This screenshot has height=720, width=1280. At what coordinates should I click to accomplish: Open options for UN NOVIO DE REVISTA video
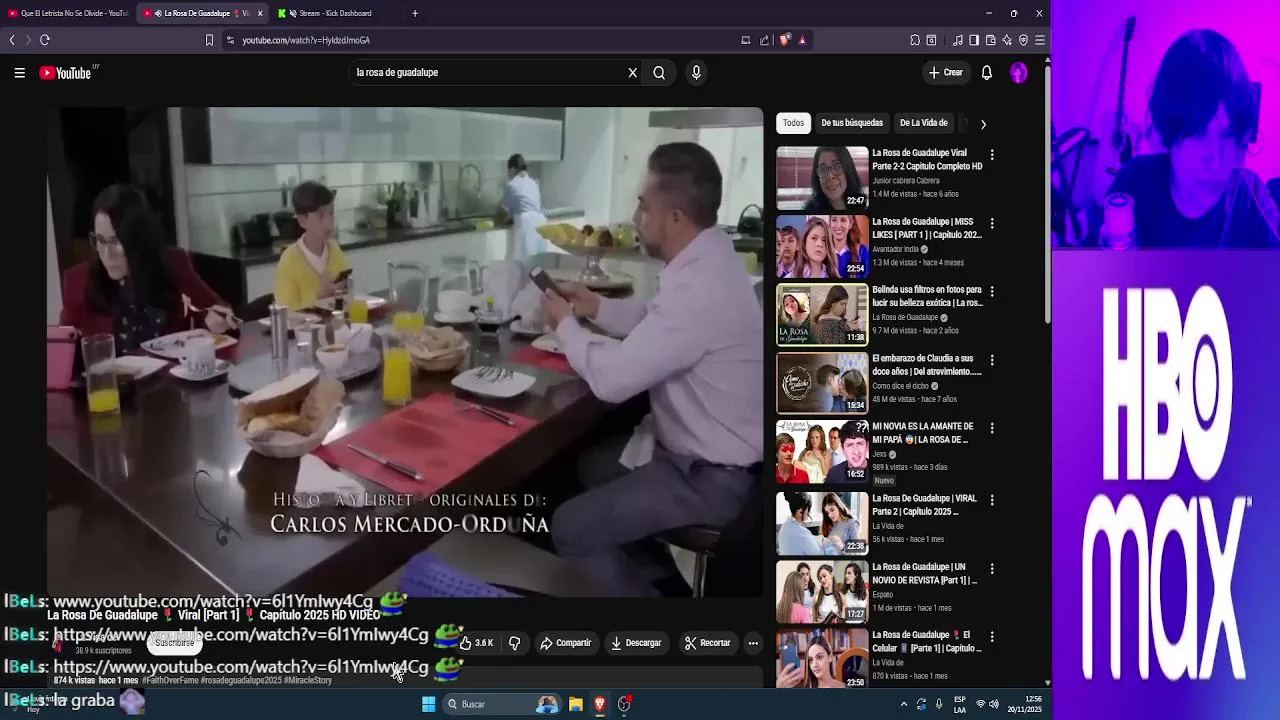992,568
